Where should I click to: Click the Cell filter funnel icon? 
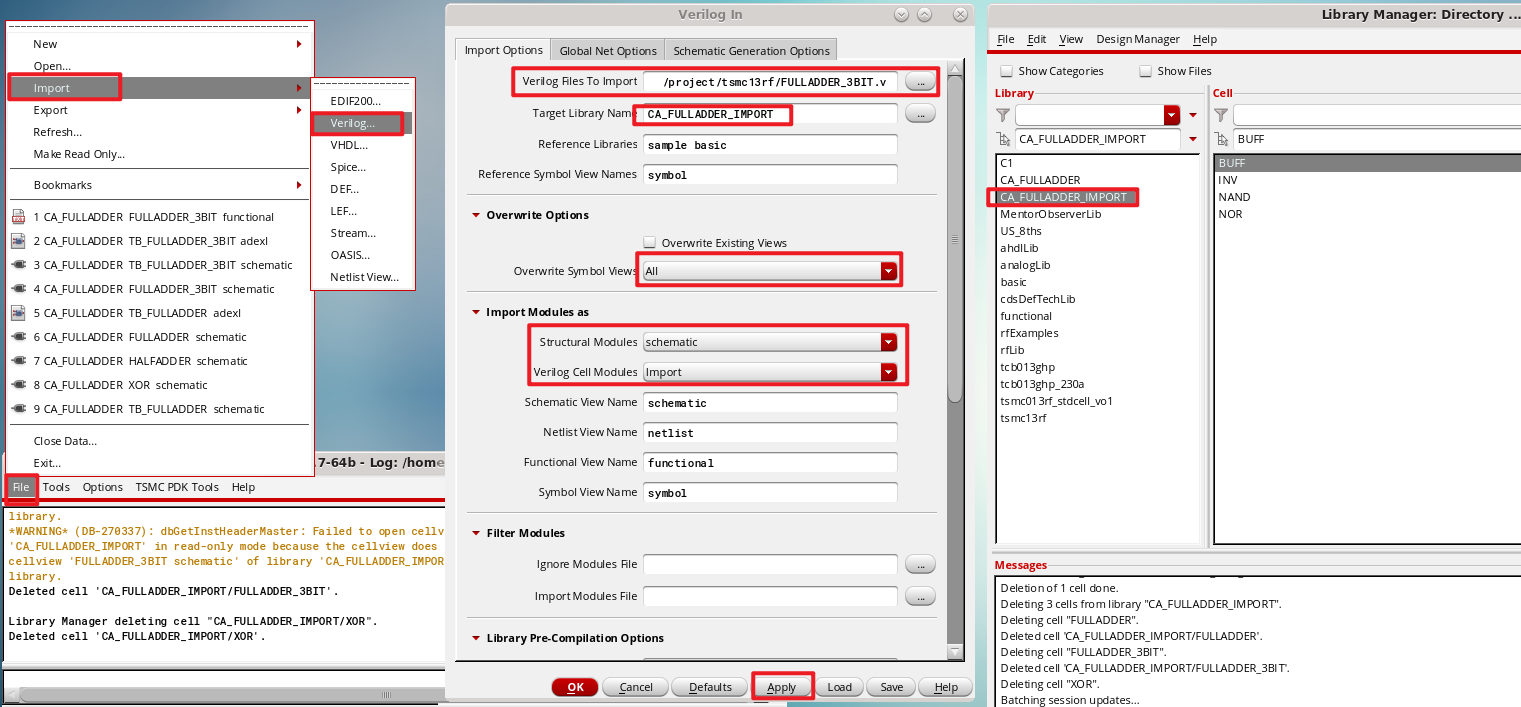pos(1222,114)
